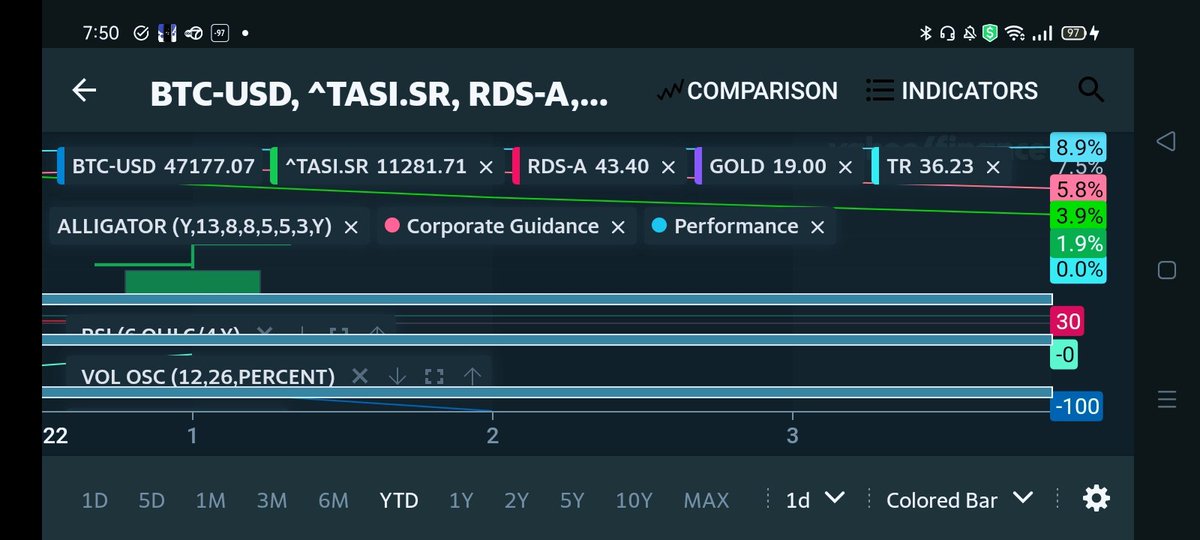1200x540 pixels.
Task: Tap the Wi-Fi status icon
Action: [x=1016, y=33]
